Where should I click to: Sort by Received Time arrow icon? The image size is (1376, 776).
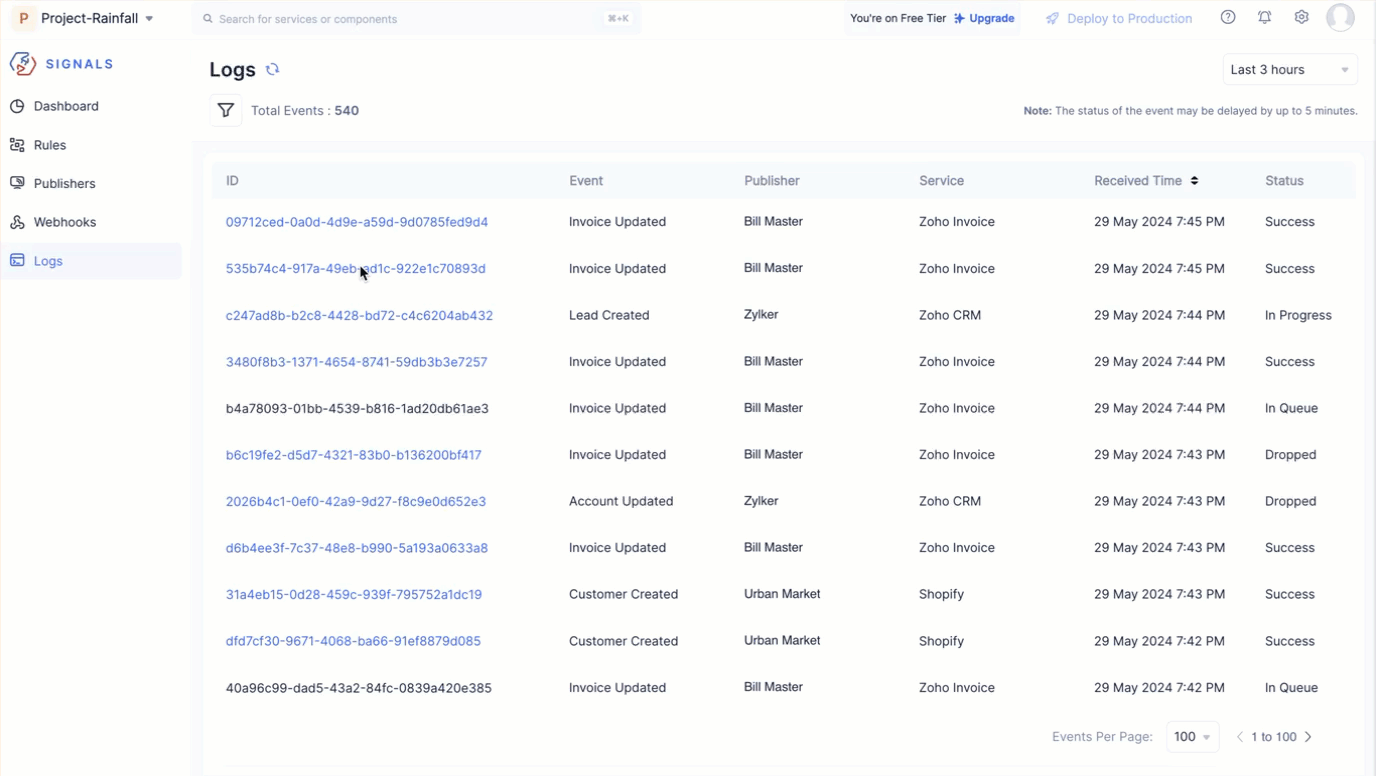pyautogui.click(x=1194, y=181)
